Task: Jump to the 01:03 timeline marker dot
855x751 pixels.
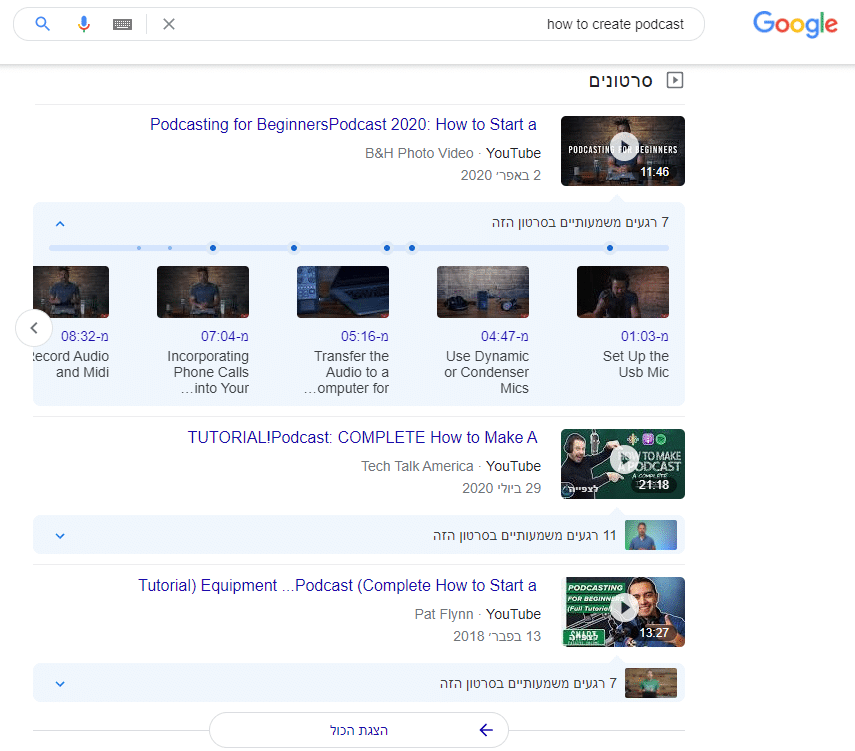Action: click(x=610, y=248)
